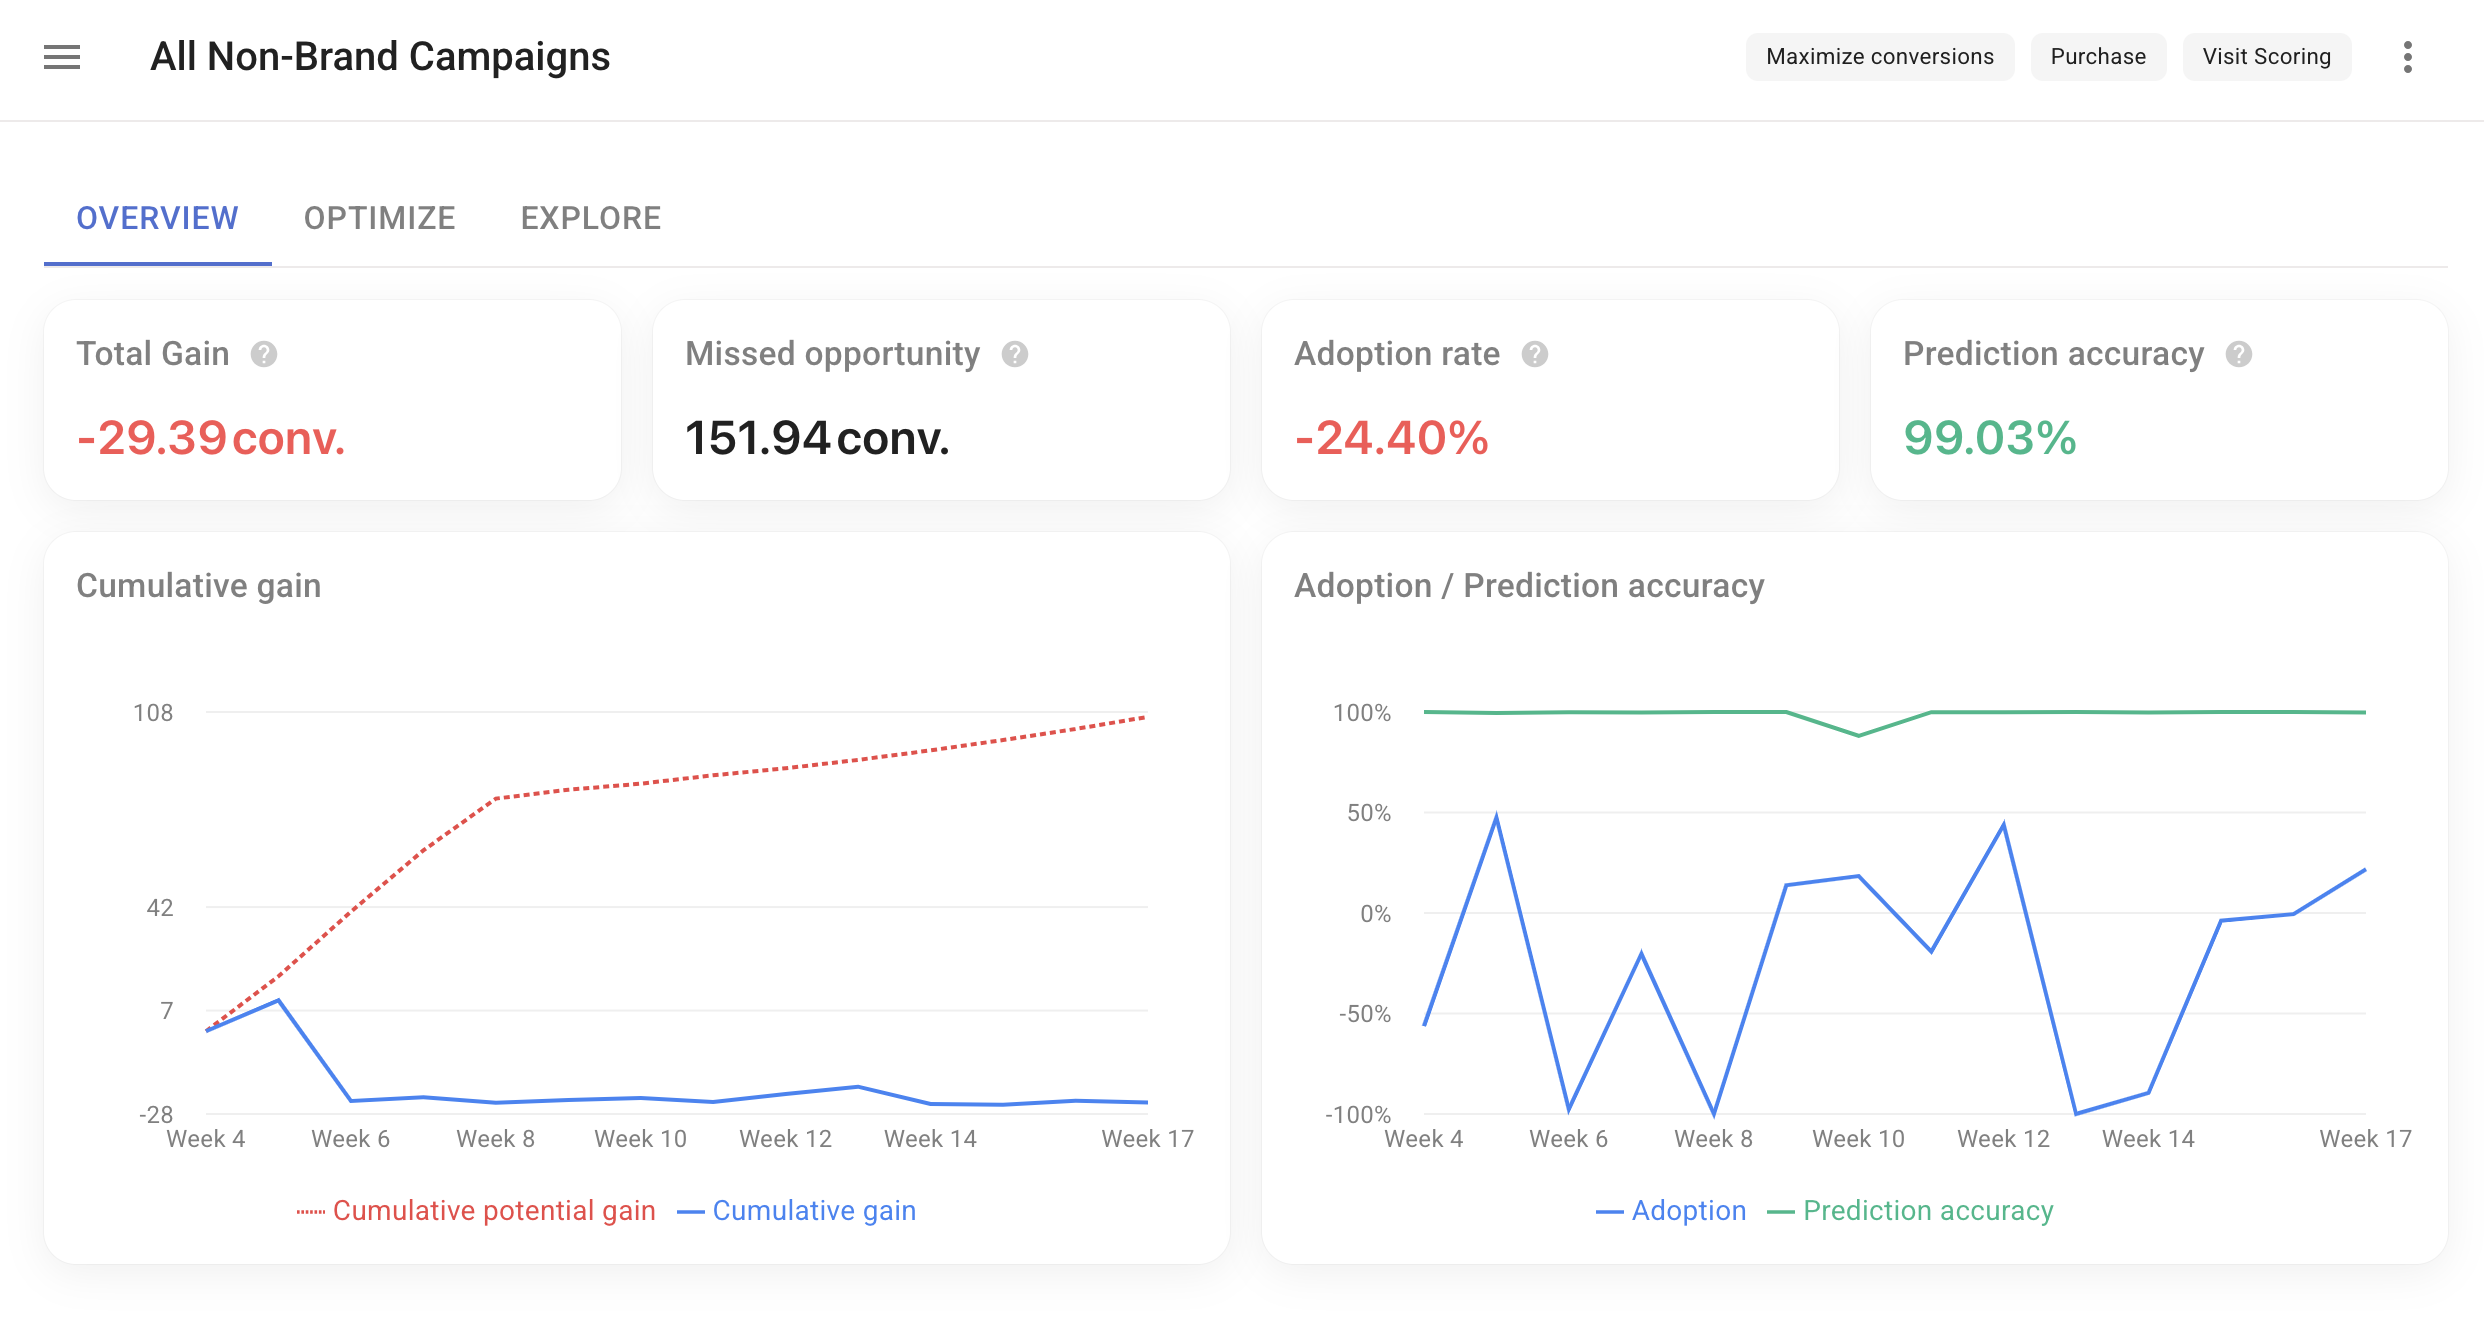Click the Prediction accuracy help icon

click(x=2240, y=353)
